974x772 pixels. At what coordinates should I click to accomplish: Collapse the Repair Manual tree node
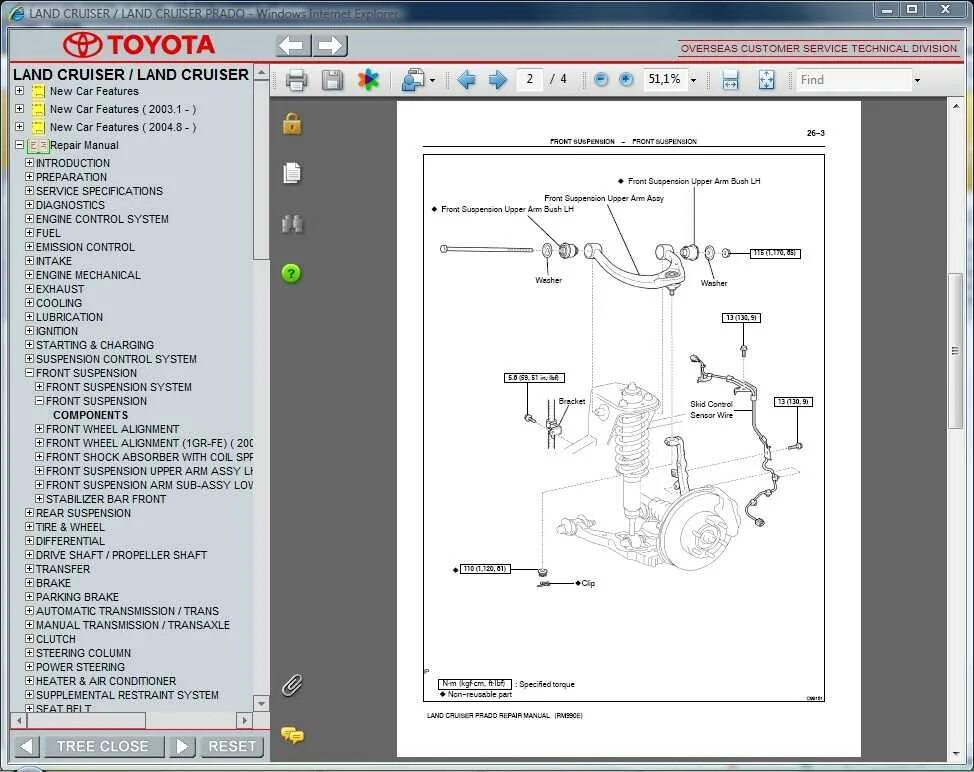coord(19,145)
